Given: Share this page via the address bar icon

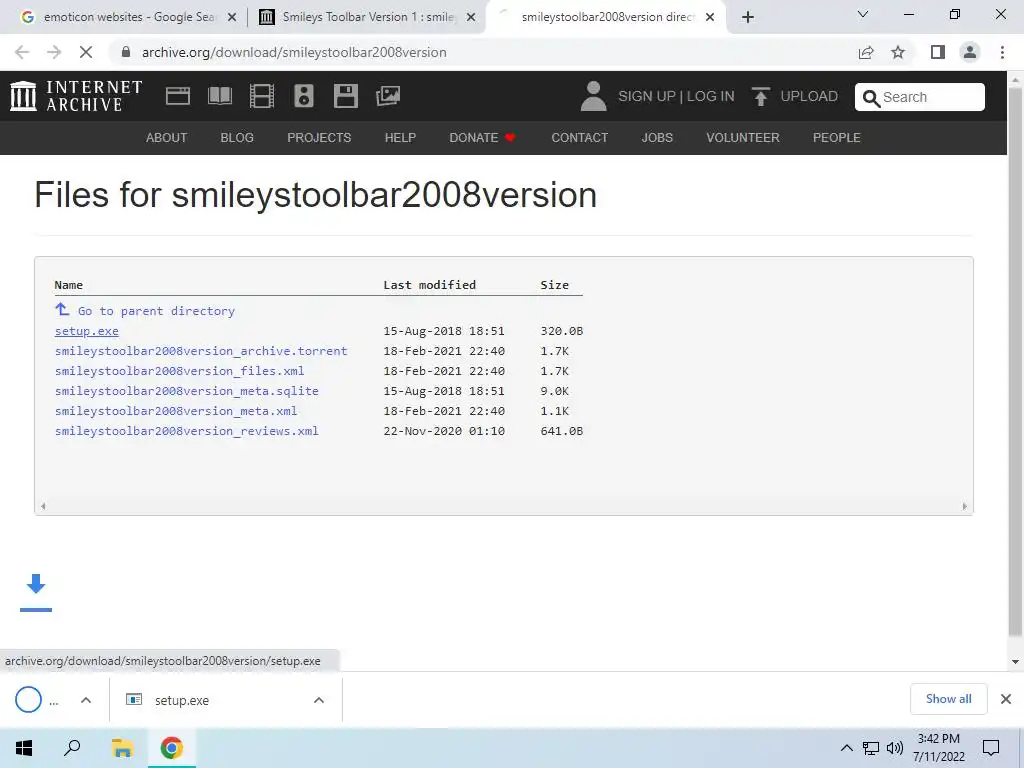Looking at the screenshot, I should [x=866, y=52].
